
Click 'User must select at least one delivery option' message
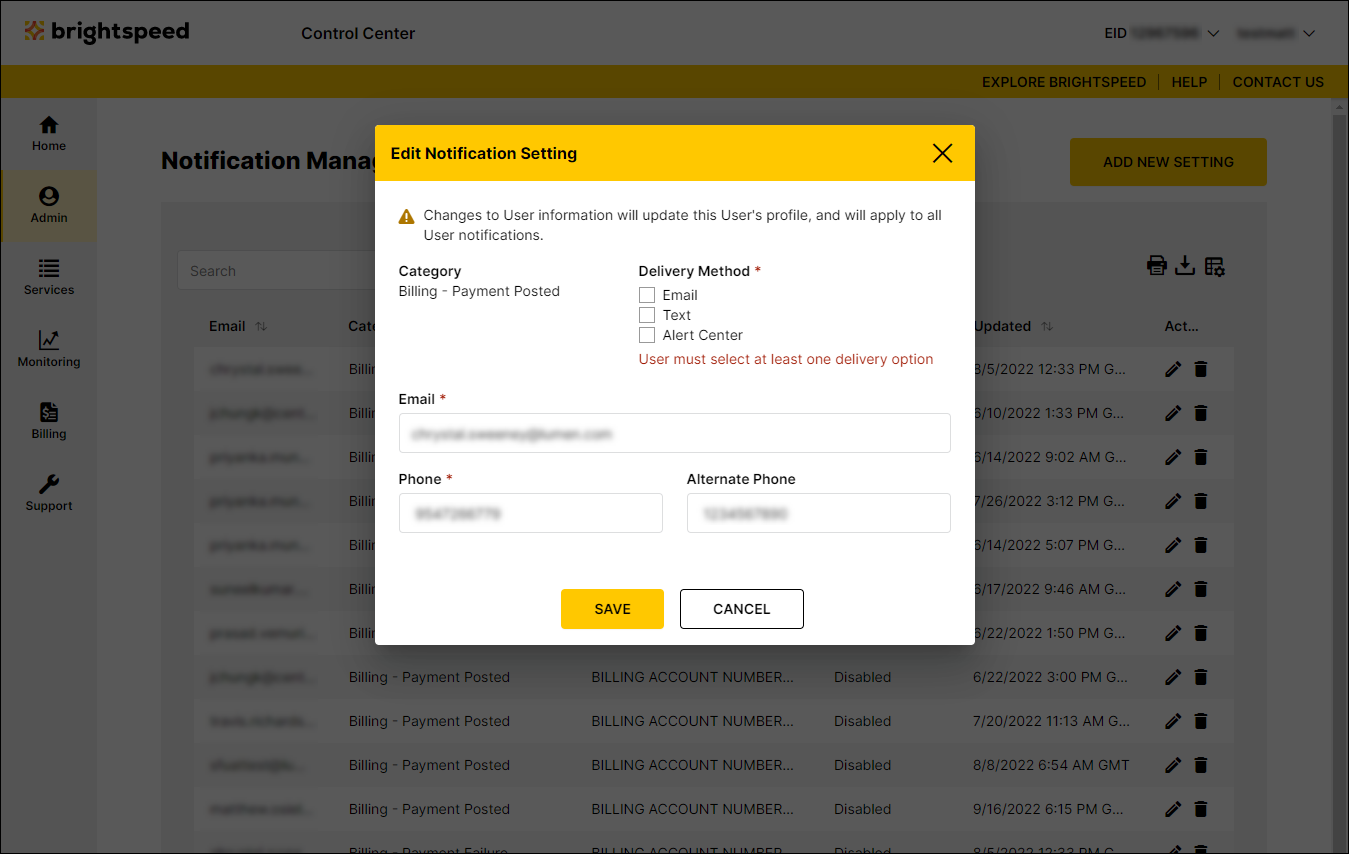tap(786, 359)
